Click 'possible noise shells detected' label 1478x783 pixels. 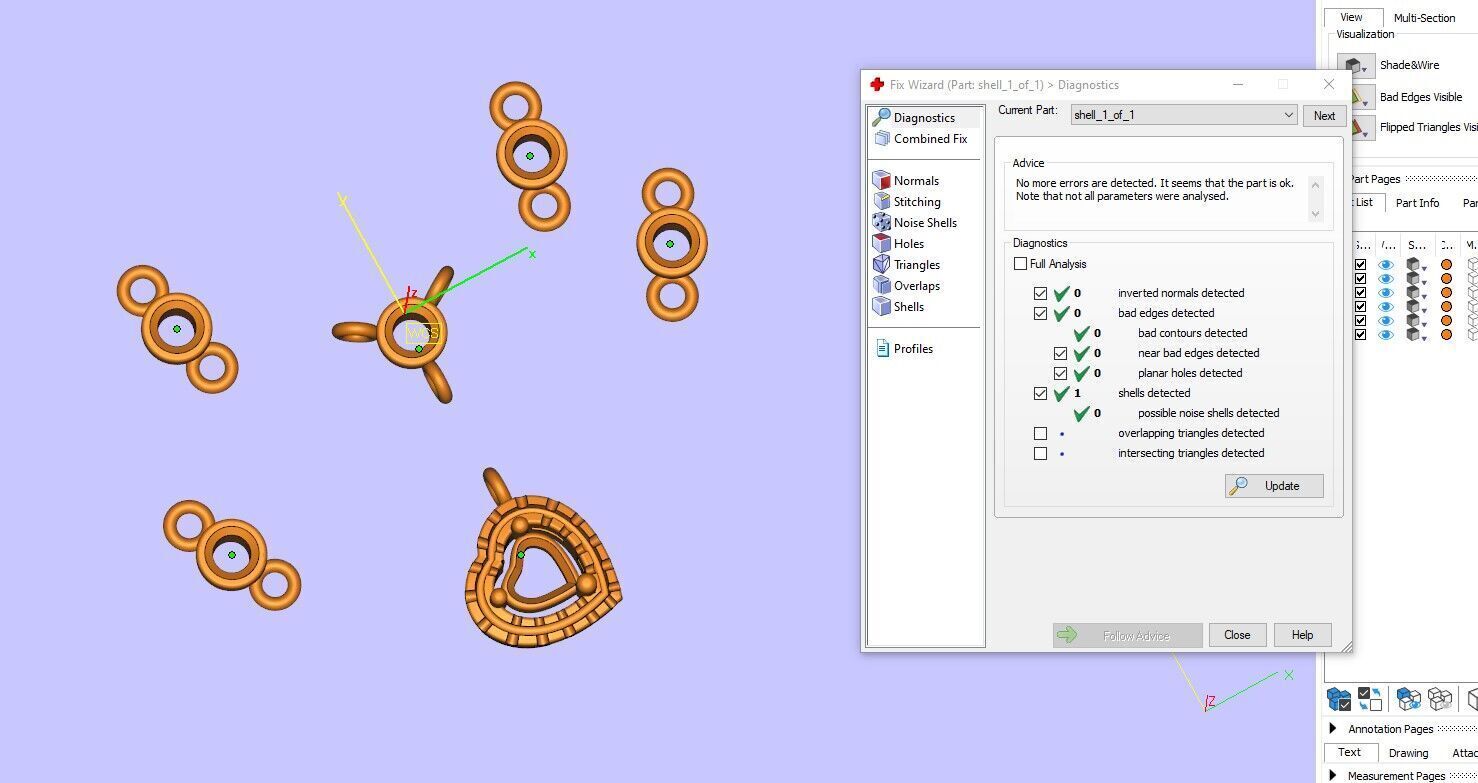1208,414
